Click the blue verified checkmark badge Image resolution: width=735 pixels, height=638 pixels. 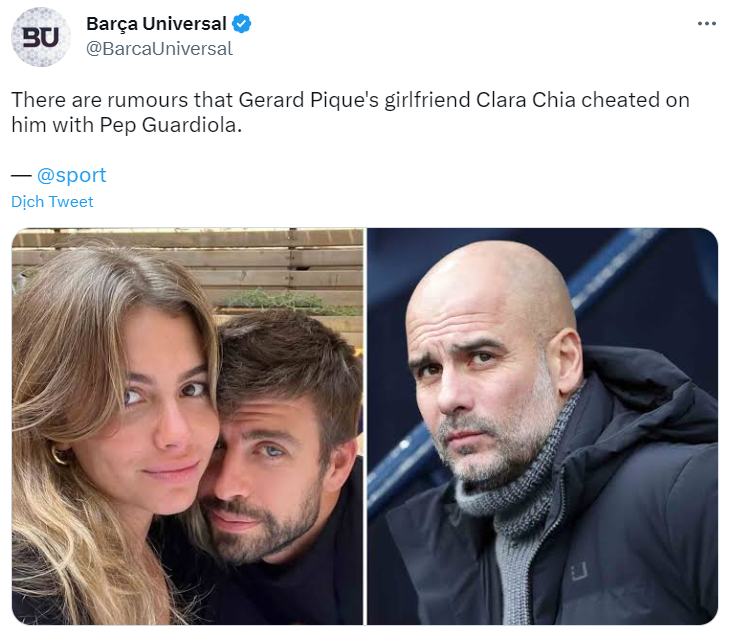242,24
